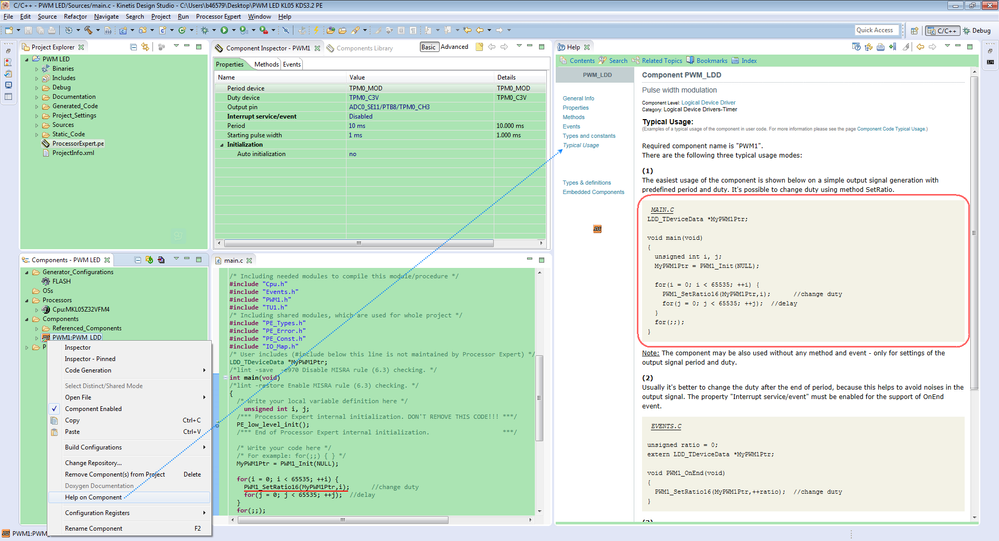Select Inspector - Pinned context menu entry

129,359
